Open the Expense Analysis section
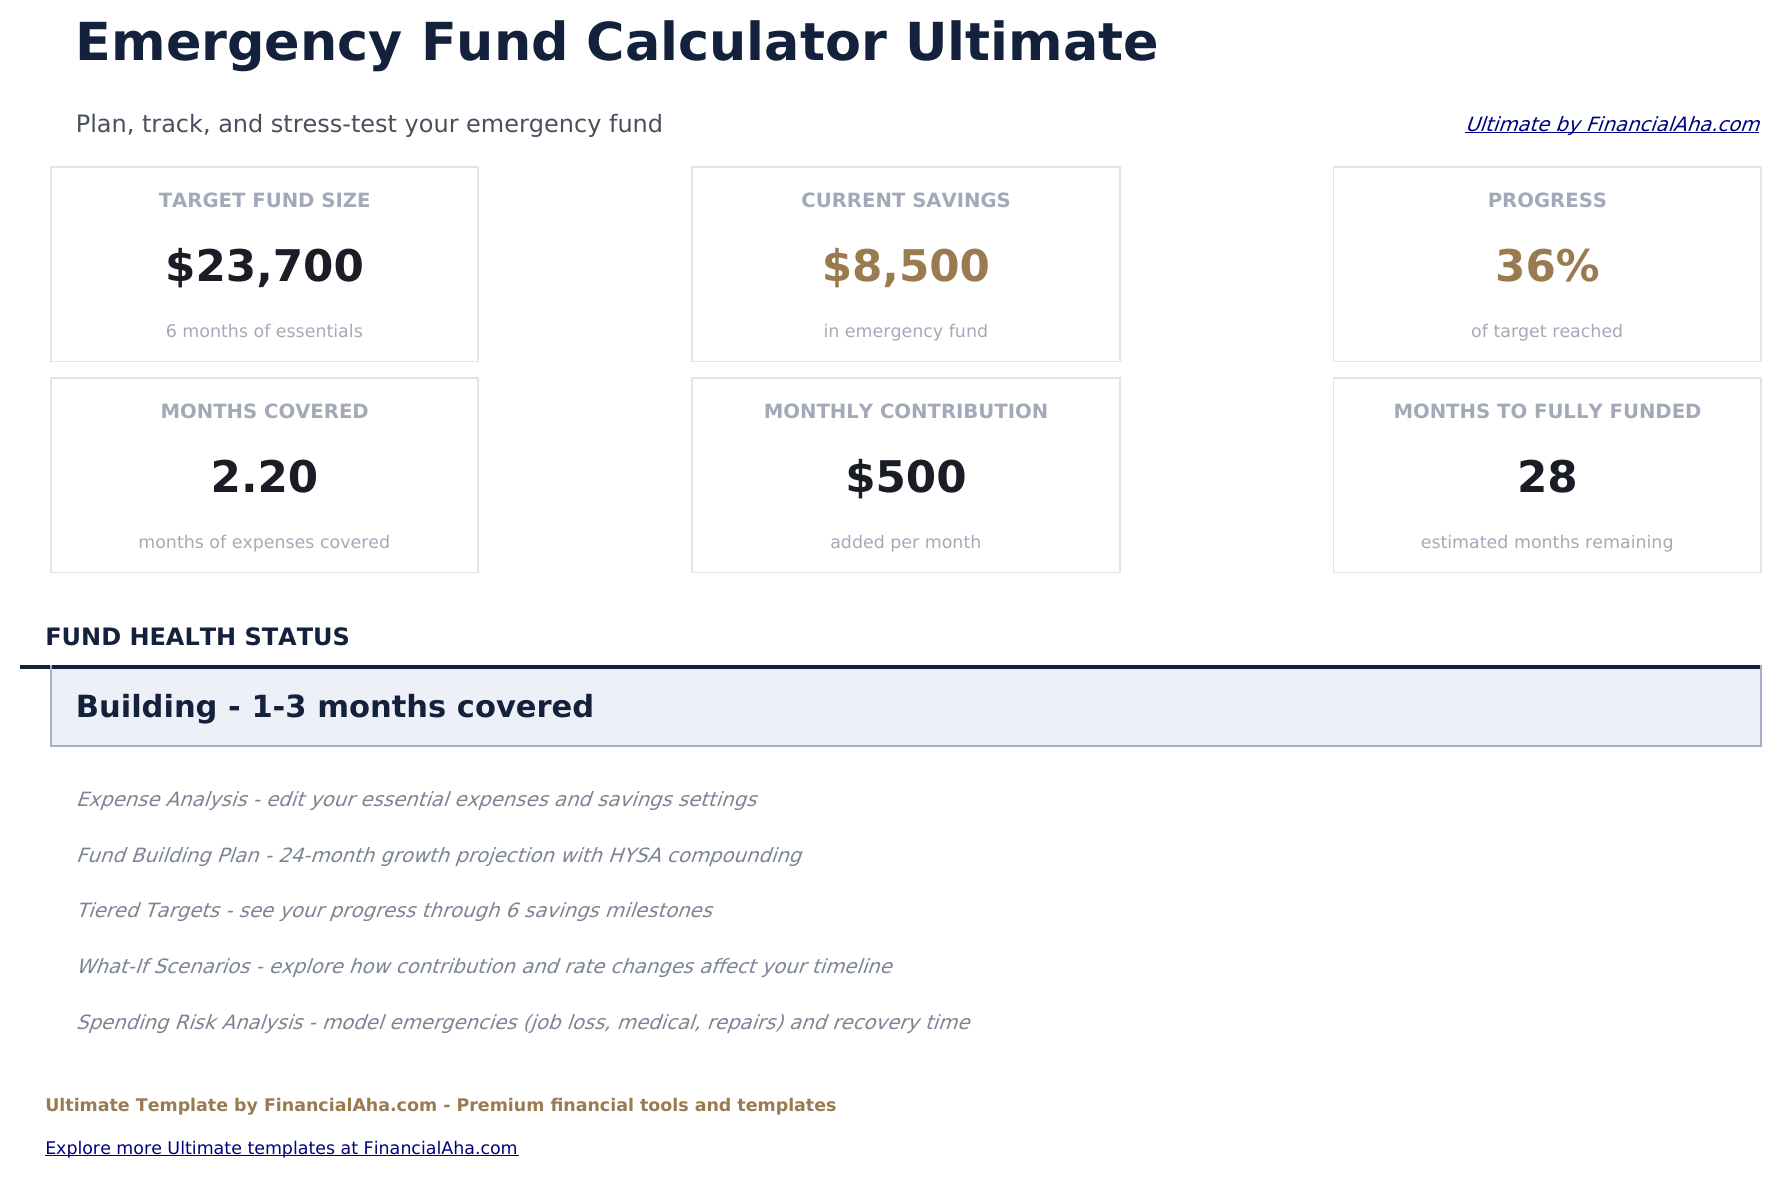The height and width of the screenshot is (1178, 1782). pos(417,799)
